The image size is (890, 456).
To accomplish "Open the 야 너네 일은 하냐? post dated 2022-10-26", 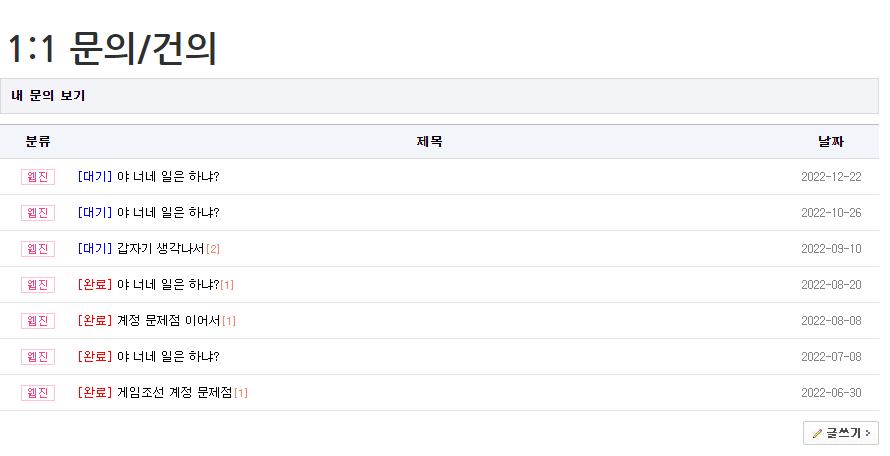I will click(167, 213).
